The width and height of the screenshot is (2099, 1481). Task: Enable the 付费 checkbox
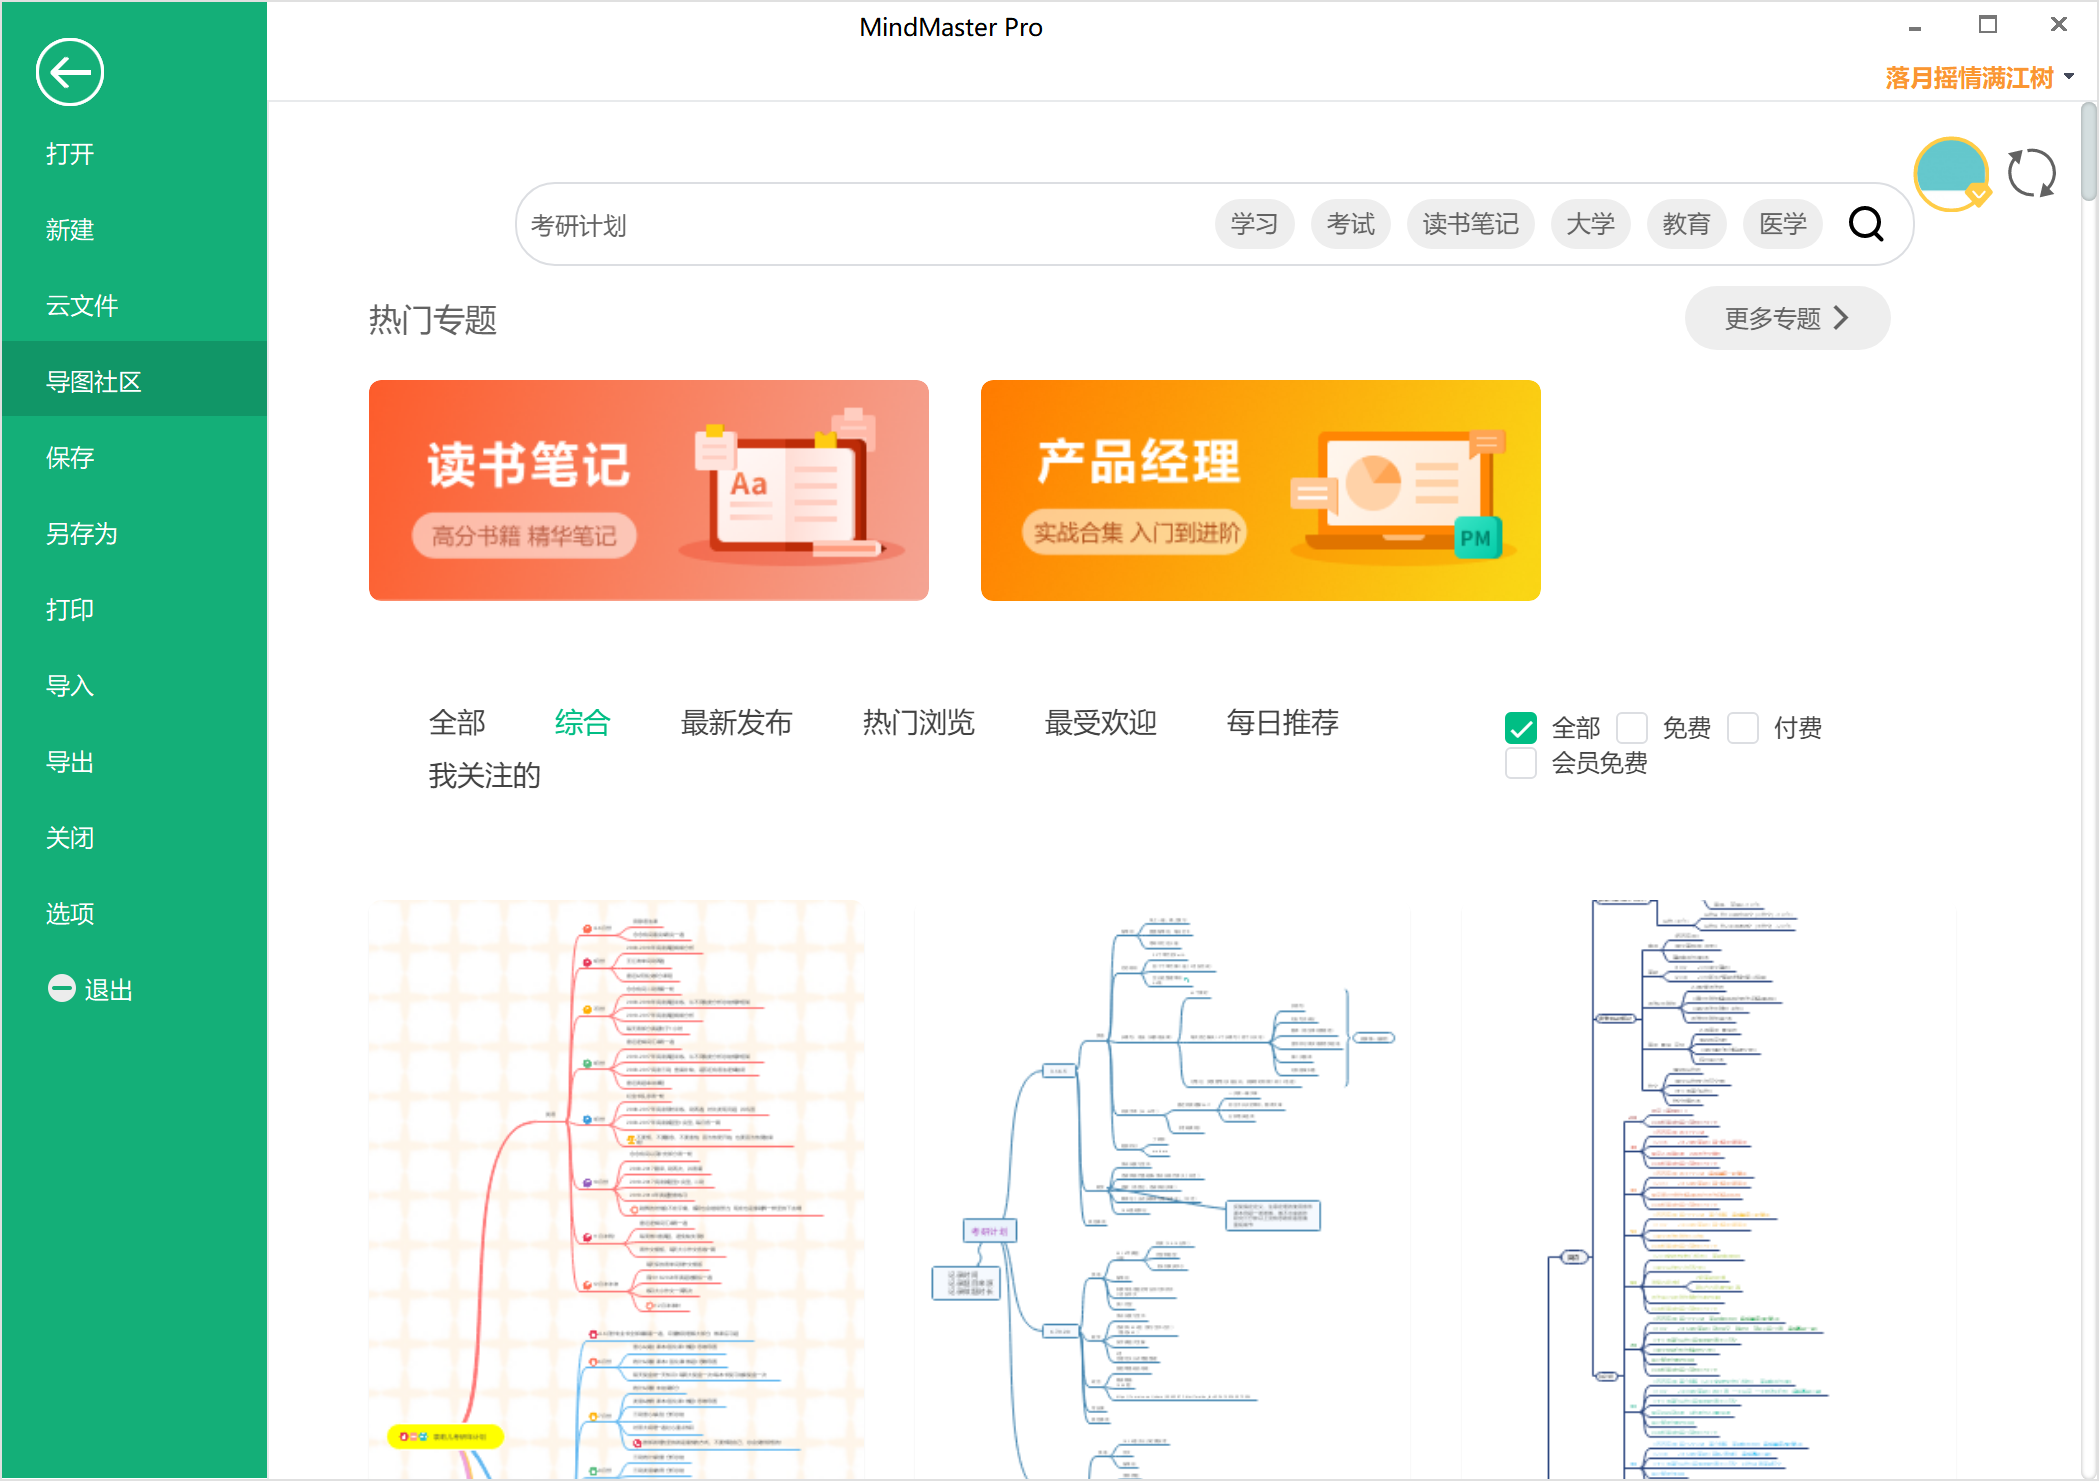(1743, 727)
